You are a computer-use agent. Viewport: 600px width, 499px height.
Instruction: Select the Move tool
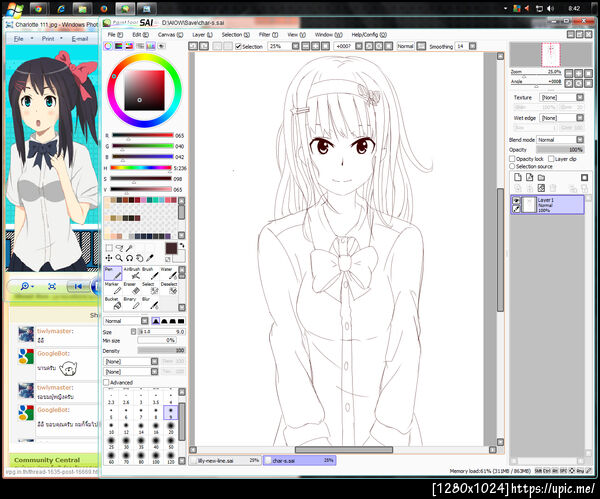(x=109, y=258)
